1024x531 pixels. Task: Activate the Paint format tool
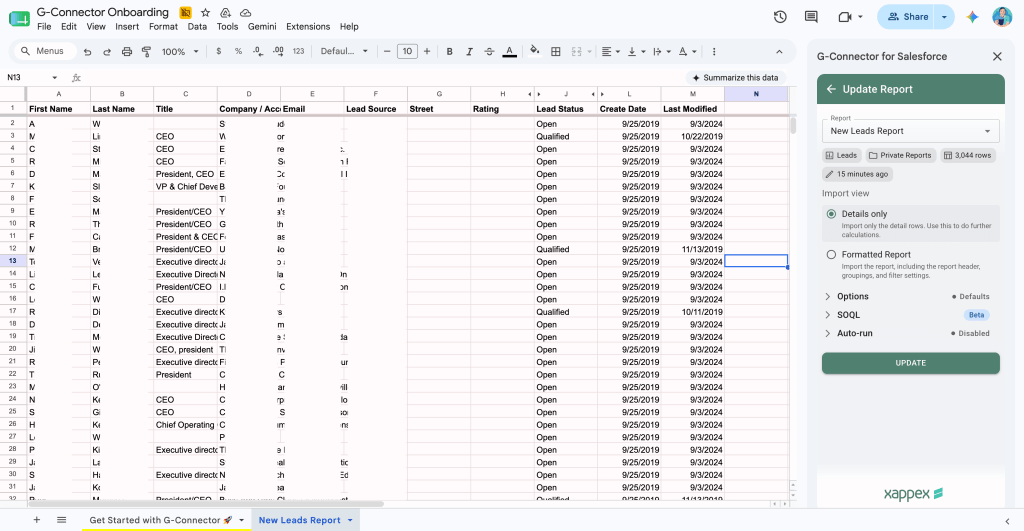coord(146,52)
